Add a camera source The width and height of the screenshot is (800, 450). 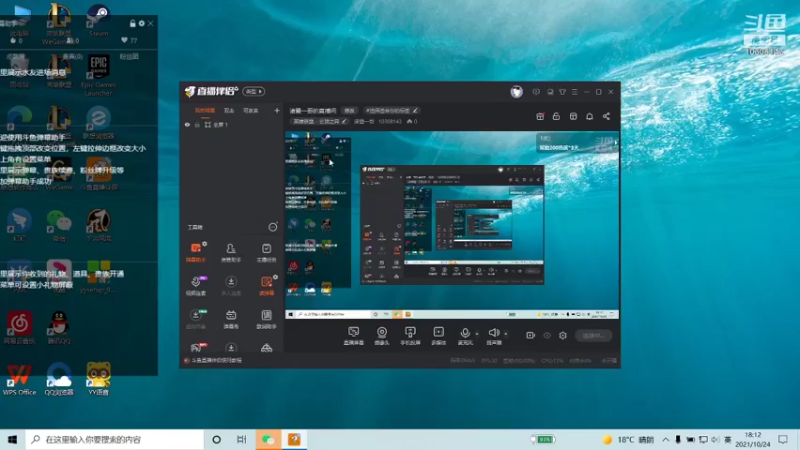382,336
